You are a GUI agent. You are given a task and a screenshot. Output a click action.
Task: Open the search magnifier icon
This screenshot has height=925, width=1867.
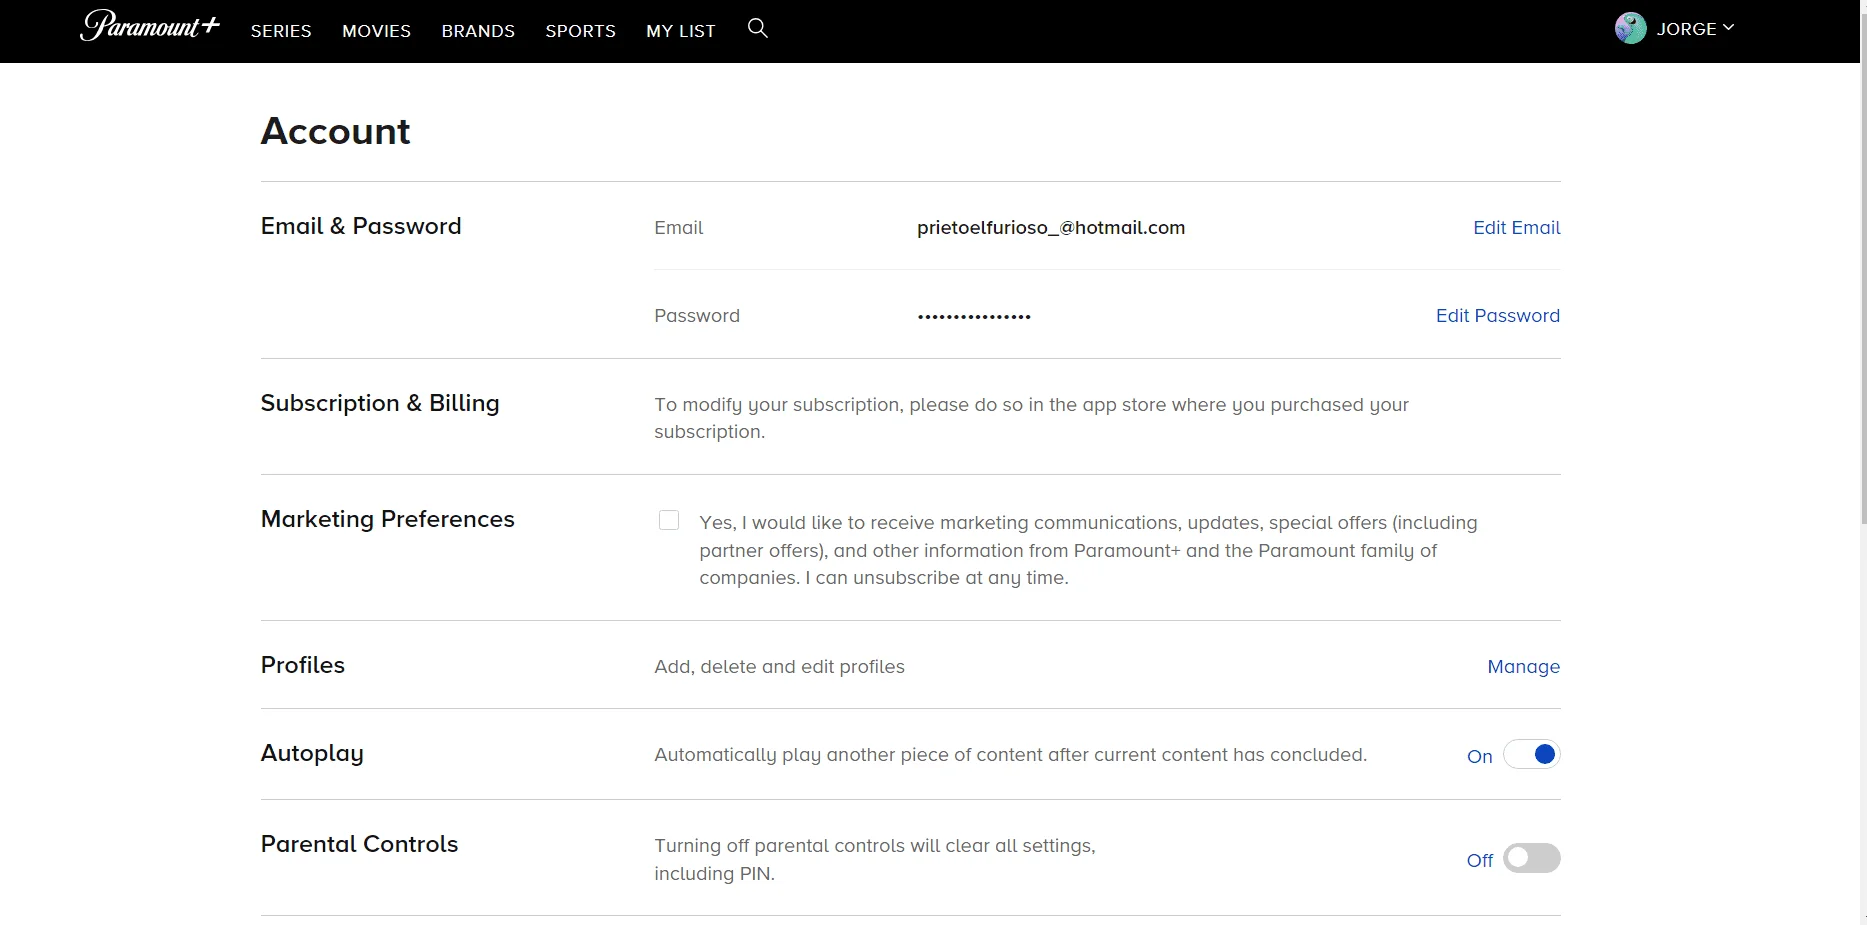(x=758, y=29)
